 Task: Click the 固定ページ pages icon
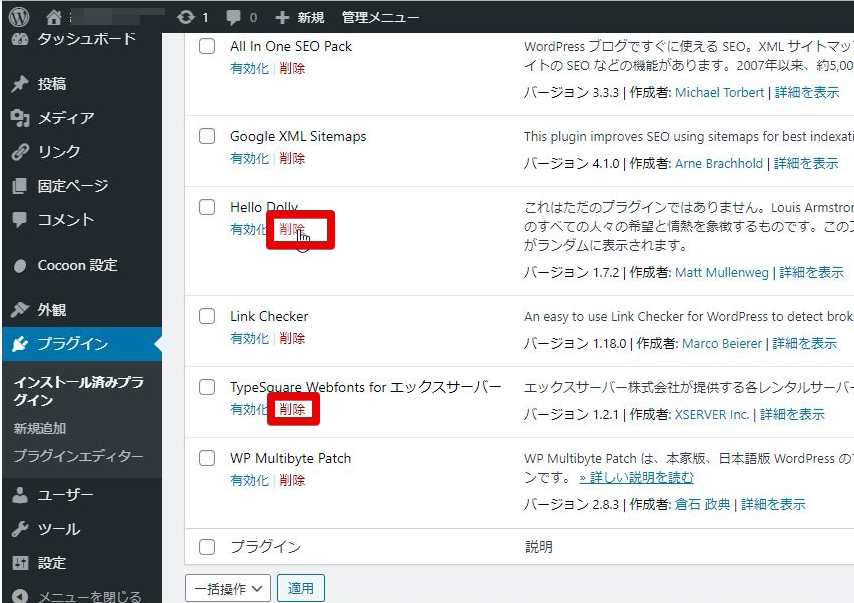click(x=20, y=186)
